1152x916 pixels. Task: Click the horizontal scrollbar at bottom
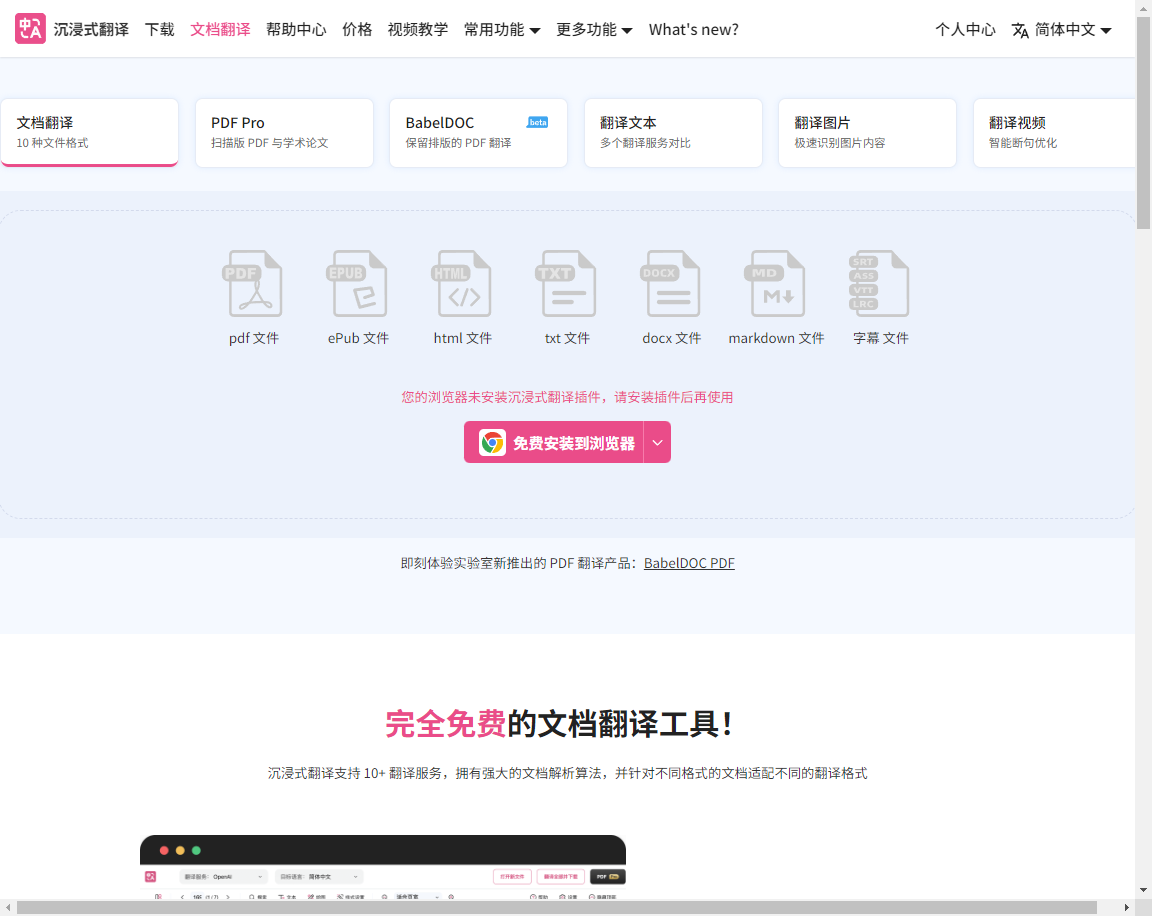(556, 908)
